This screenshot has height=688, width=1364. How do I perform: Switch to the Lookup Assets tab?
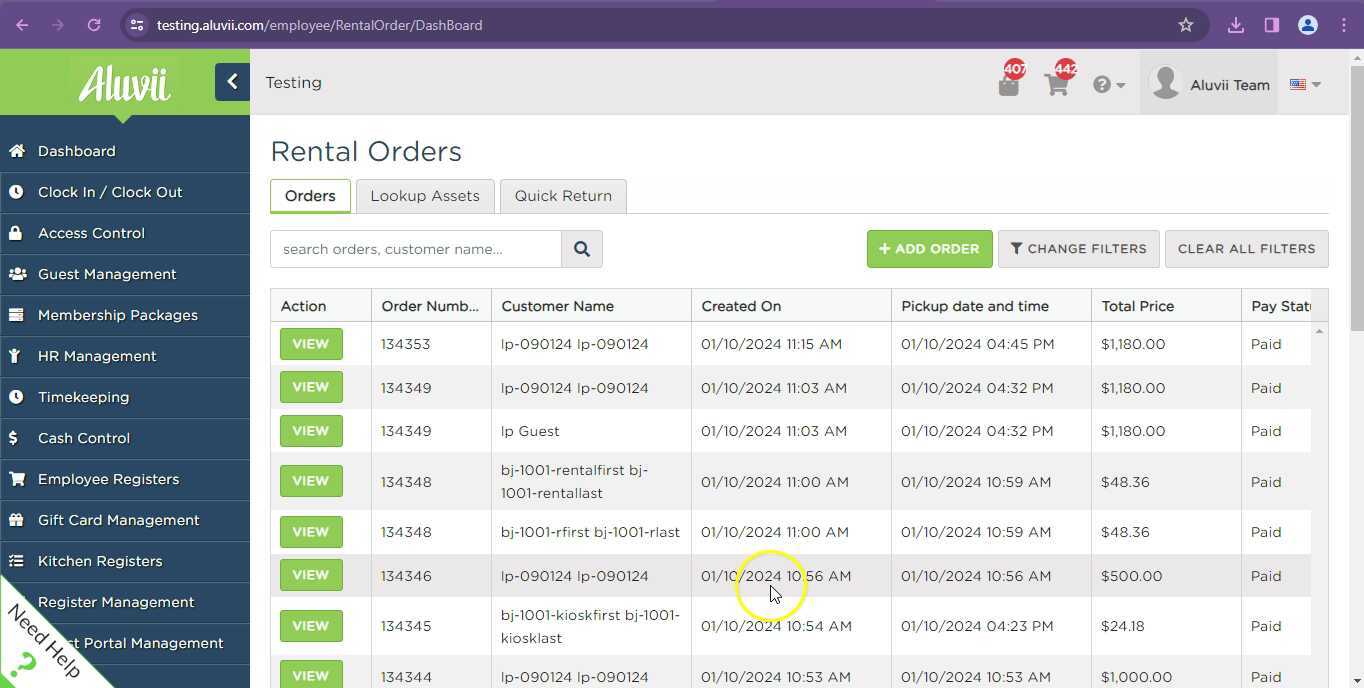pyautogui.click(x=424, y=195)
